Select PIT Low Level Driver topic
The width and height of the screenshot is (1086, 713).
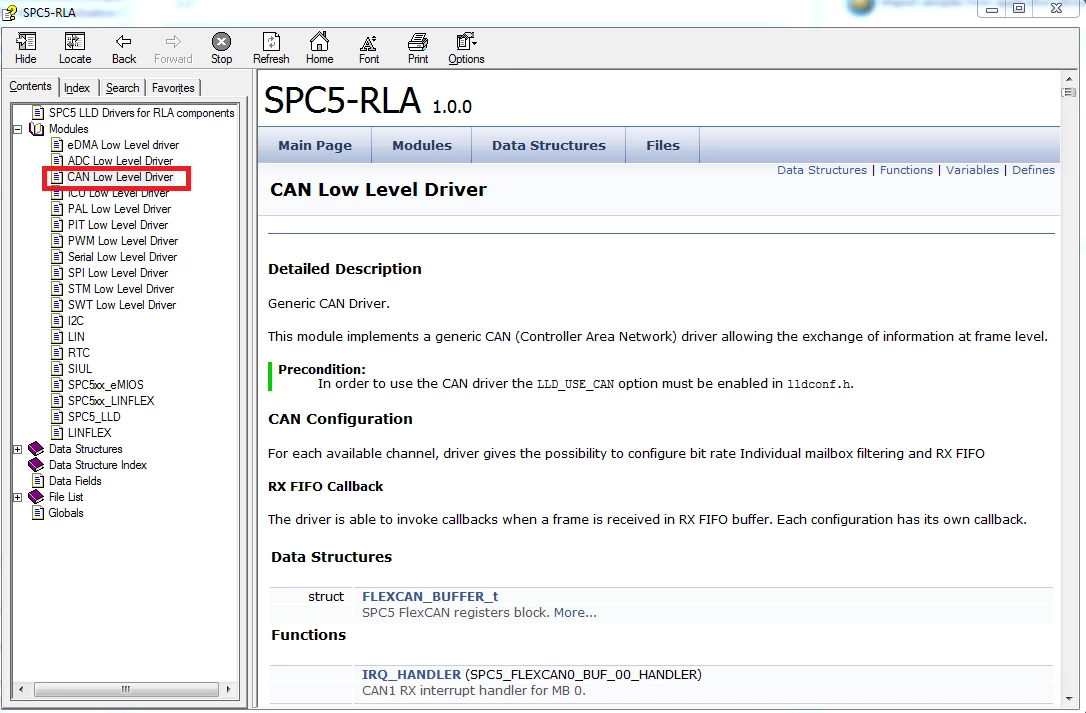point(118,225)
